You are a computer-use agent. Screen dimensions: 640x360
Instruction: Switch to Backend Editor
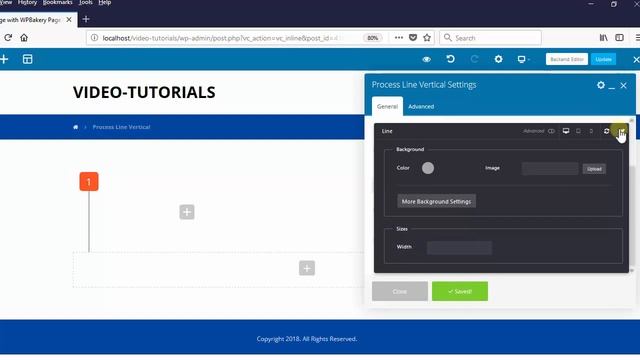(567, 59)
